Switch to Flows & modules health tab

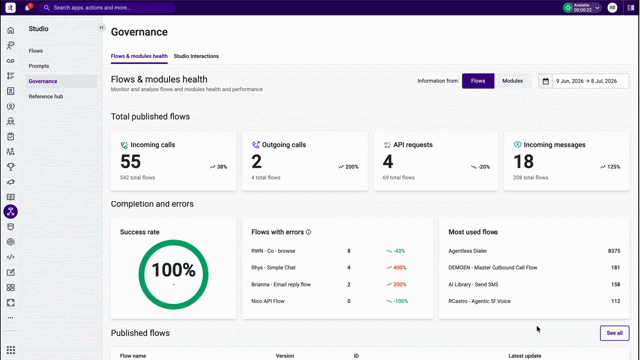point(139,56)
